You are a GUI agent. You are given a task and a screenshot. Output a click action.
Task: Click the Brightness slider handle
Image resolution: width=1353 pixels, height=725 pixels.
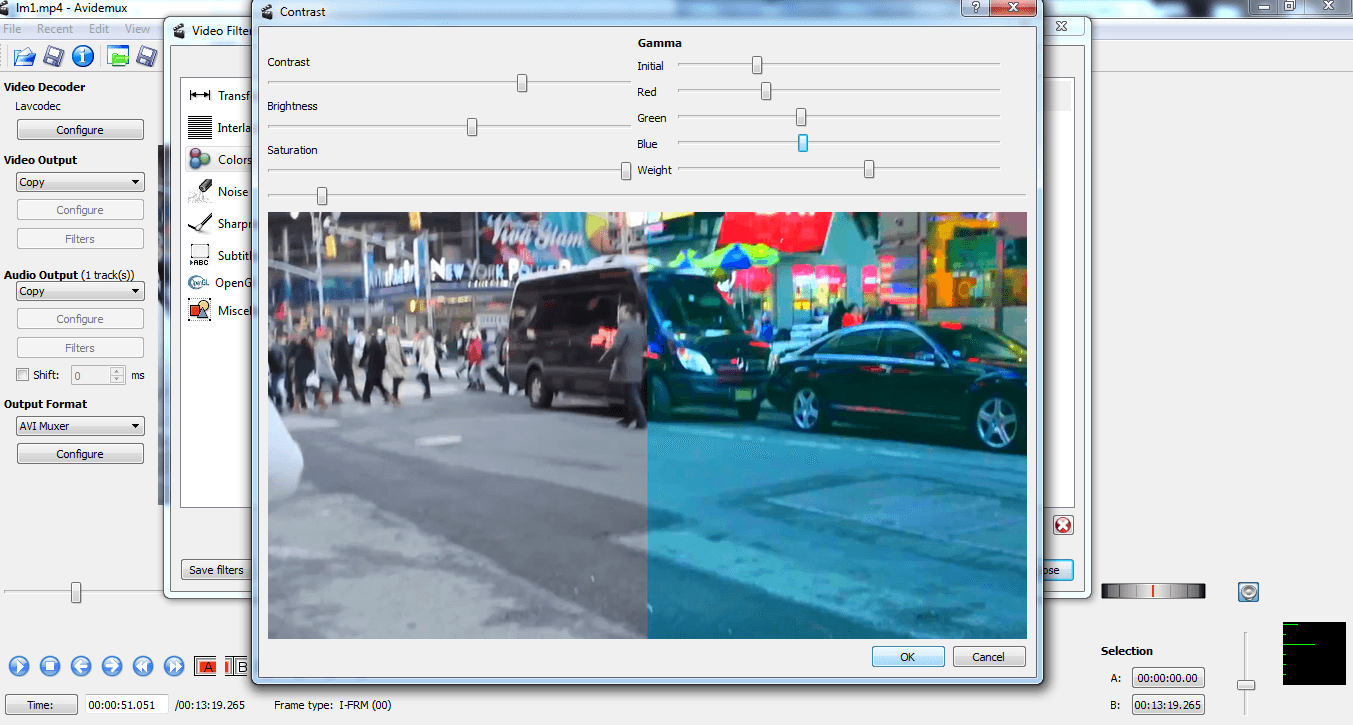[472, 127]
